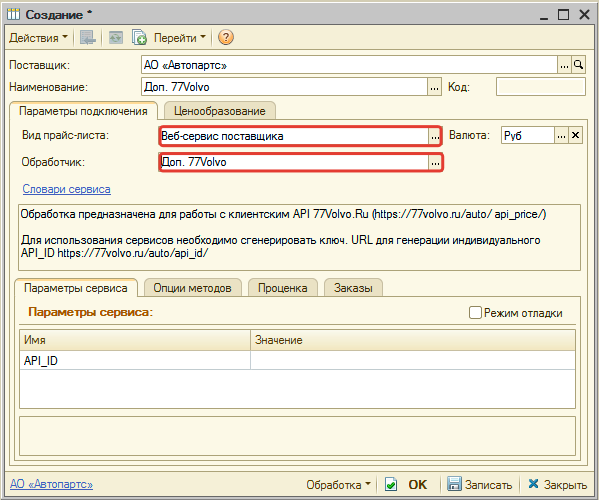Open the Действия dropdown menu

pos(38,37)
